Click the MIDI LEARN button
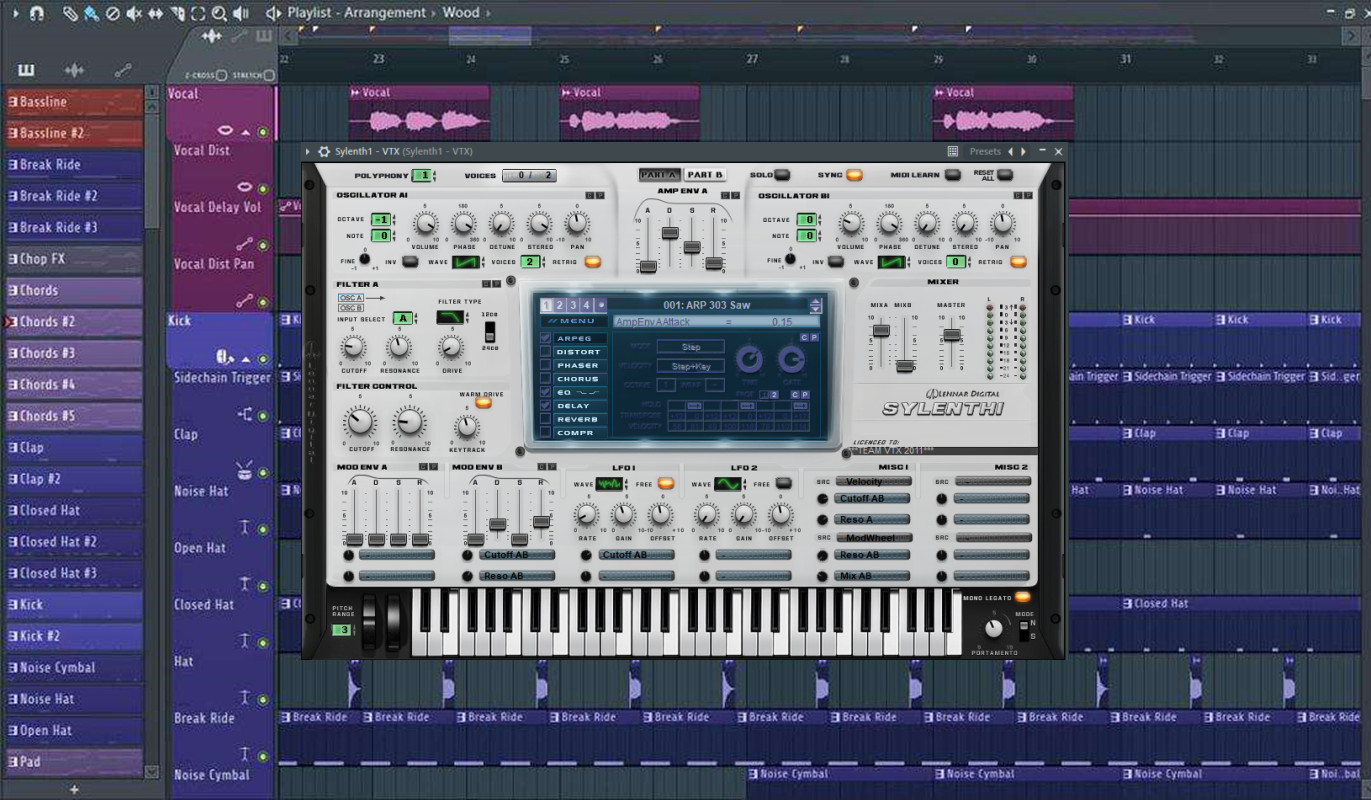1371x800 pixels. pyautogui.click(x=953, y=175)
